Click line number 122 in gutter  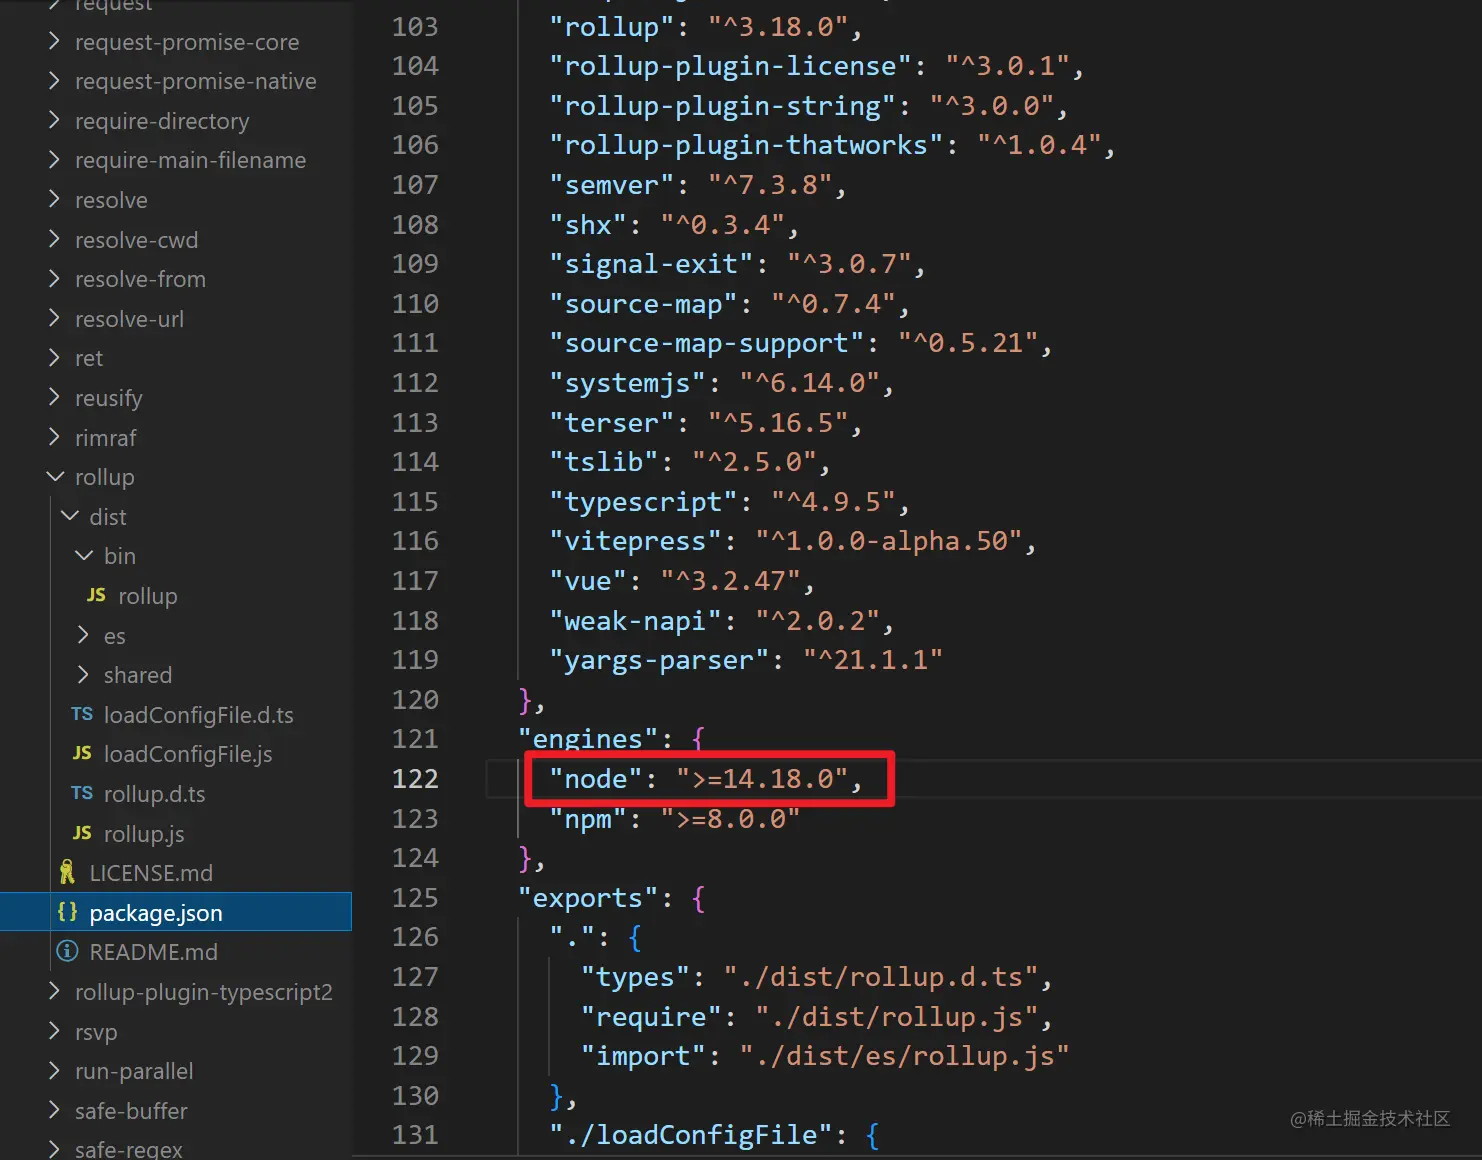click(415, 778)
